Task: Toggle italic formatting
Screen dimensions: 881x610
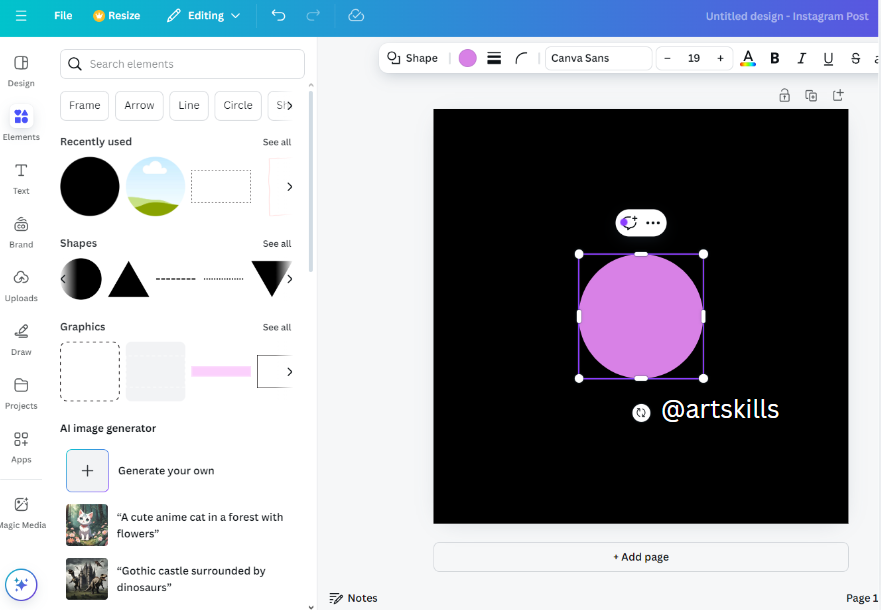Action: point(801,58)
